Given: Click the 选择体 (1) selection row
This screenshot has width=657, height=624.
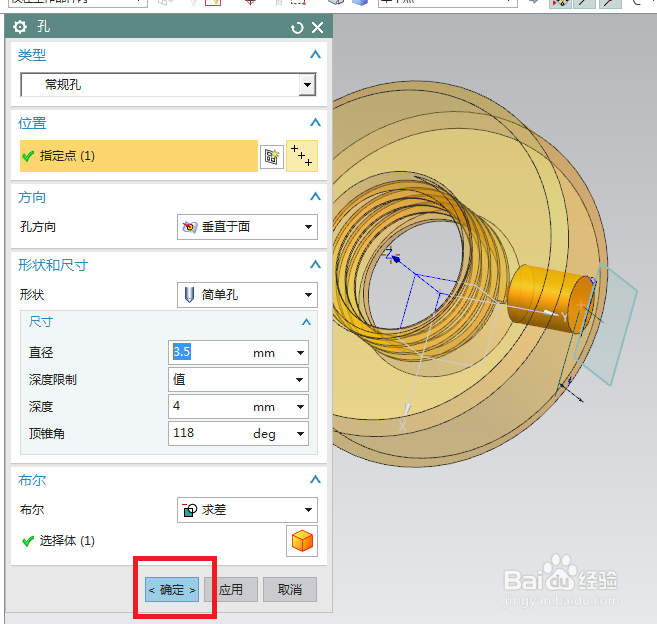Looking at the screenshot, I should [x=151, y=541].
